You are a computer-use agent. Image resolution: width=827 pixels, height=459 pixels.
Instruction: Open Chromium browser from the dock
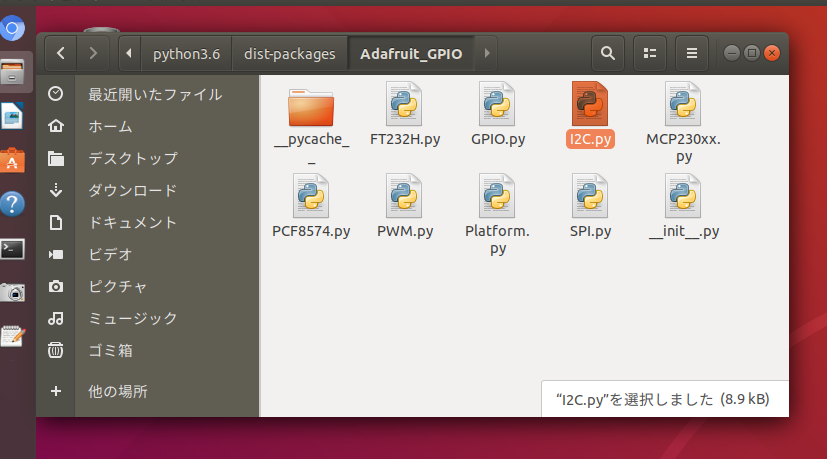12,28
